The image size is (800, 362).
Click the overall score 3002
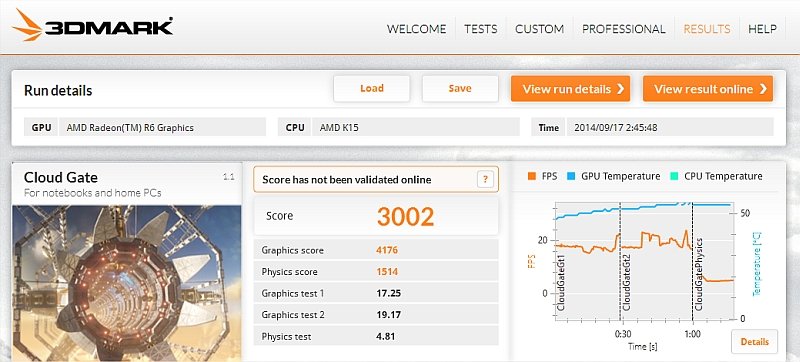(x=406, y=217)
